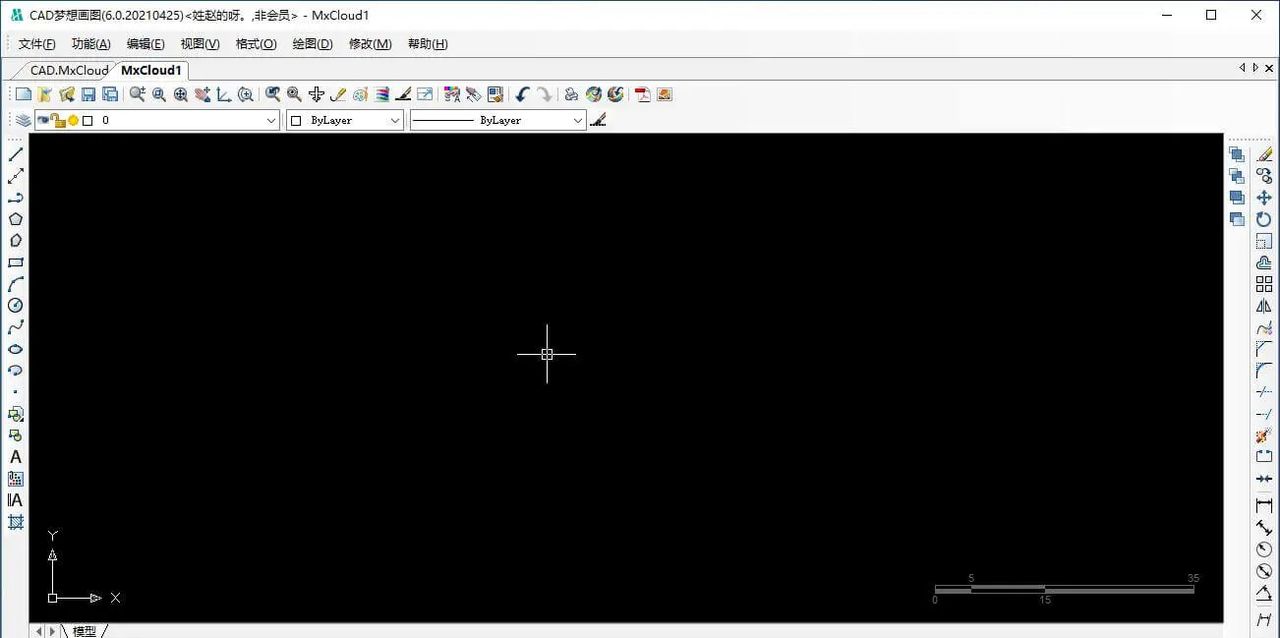Click the lineweight settings icon
This screenshot has width=1280, height=638.
pos(598,120)
